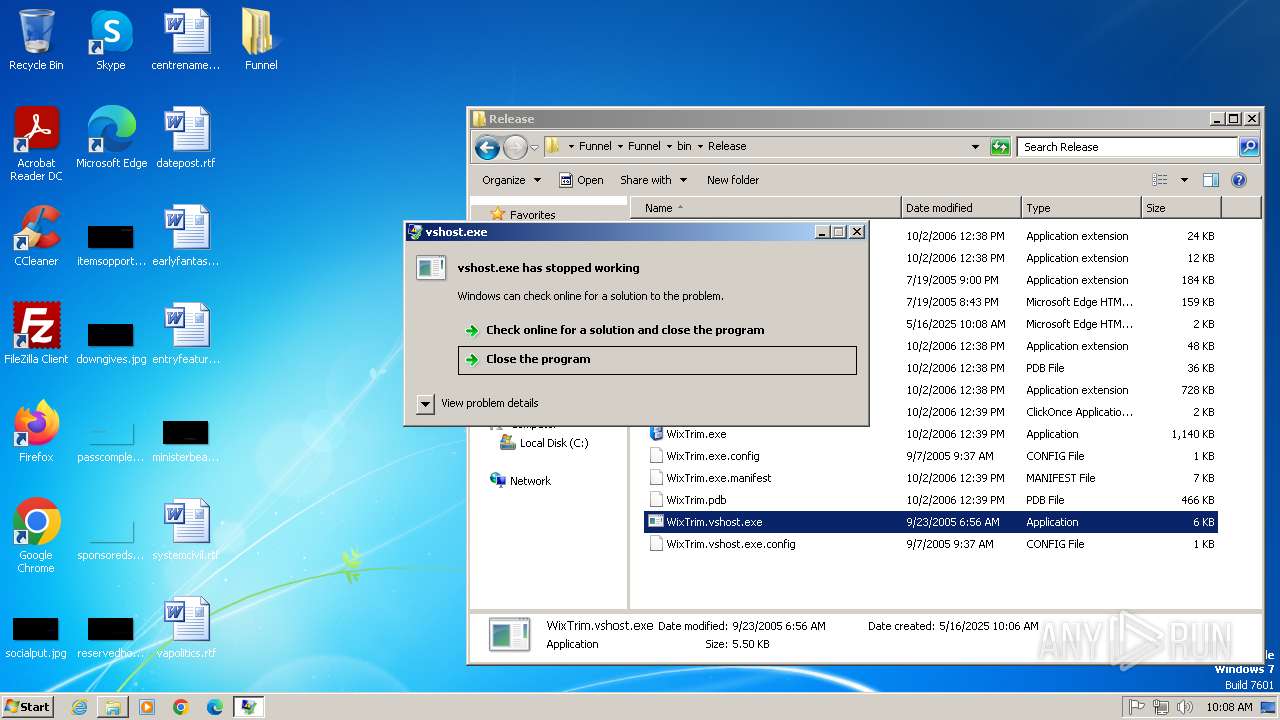The height and width of the screenshot is (720, 1280).
Task: Toggle the preview pane icon
Action: (x=1211, y=180)
